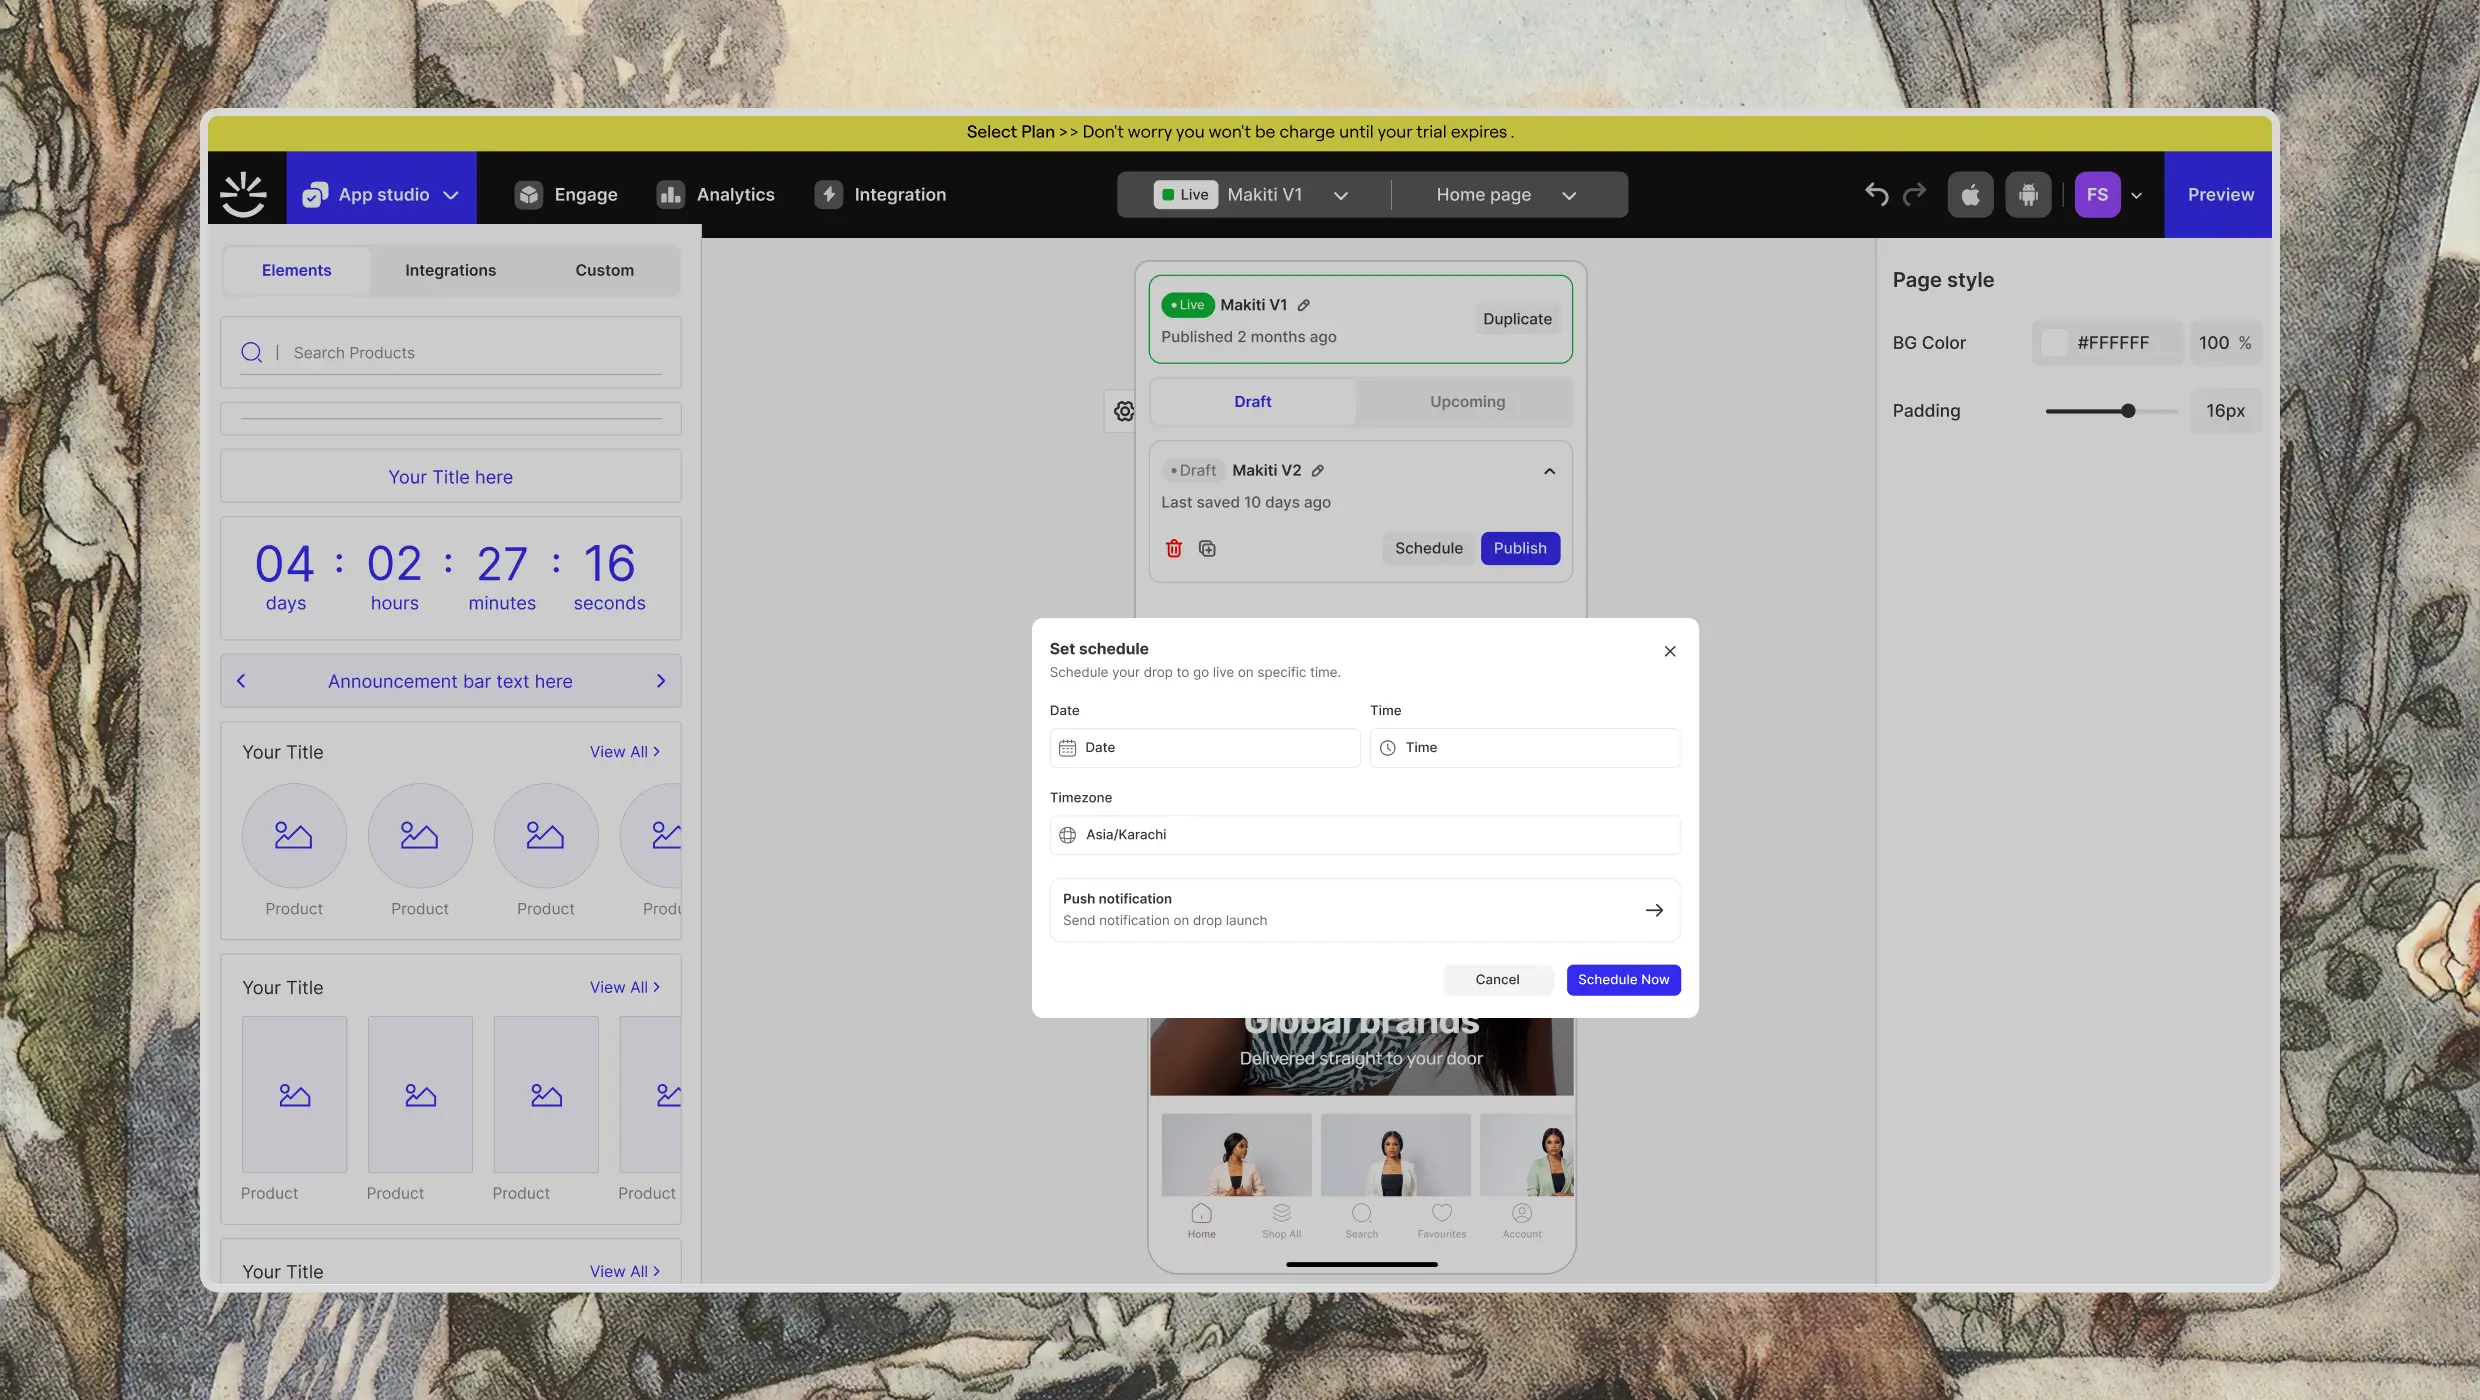This screenshot has height=1400, width=2480.
Task: Click the red trash icon for Makiti V2
Action: click(1174, 548)
